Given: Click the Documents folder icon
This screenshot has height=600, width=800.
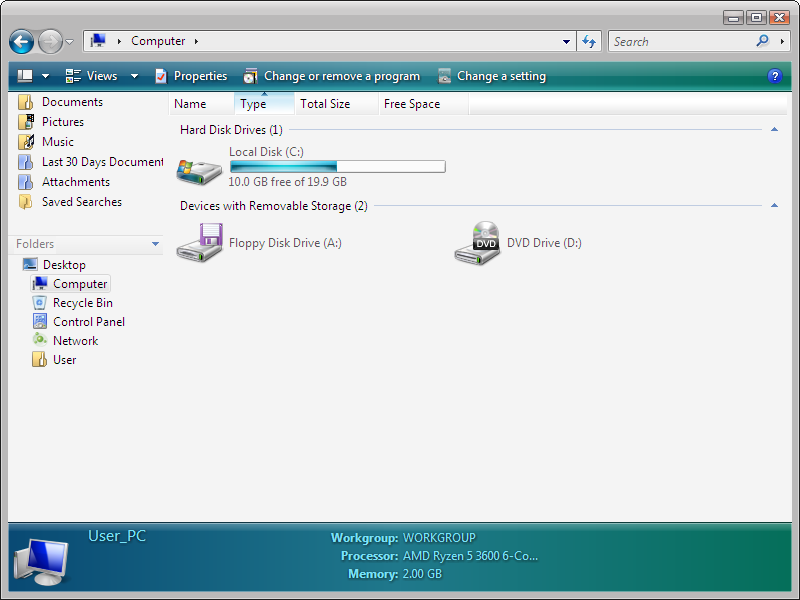Looking at the screenshot, I should (26, 102).
